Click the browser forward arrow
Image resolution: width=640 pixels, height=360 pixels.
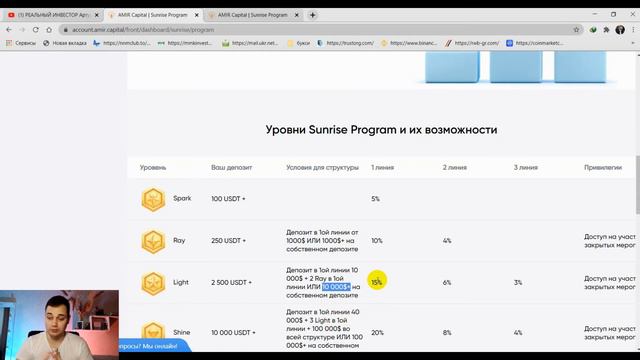point(22,30)
